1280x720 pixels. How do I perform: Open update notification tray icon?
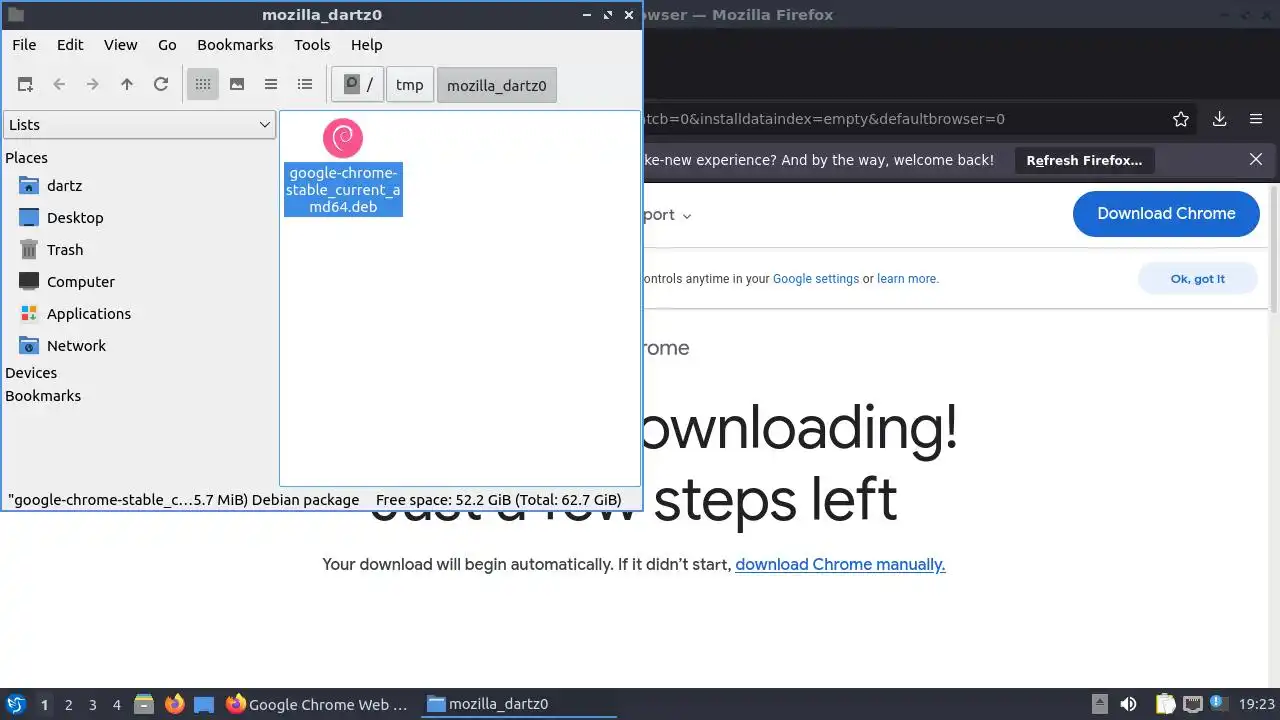pyautogui.click(x=1219, y=704)
